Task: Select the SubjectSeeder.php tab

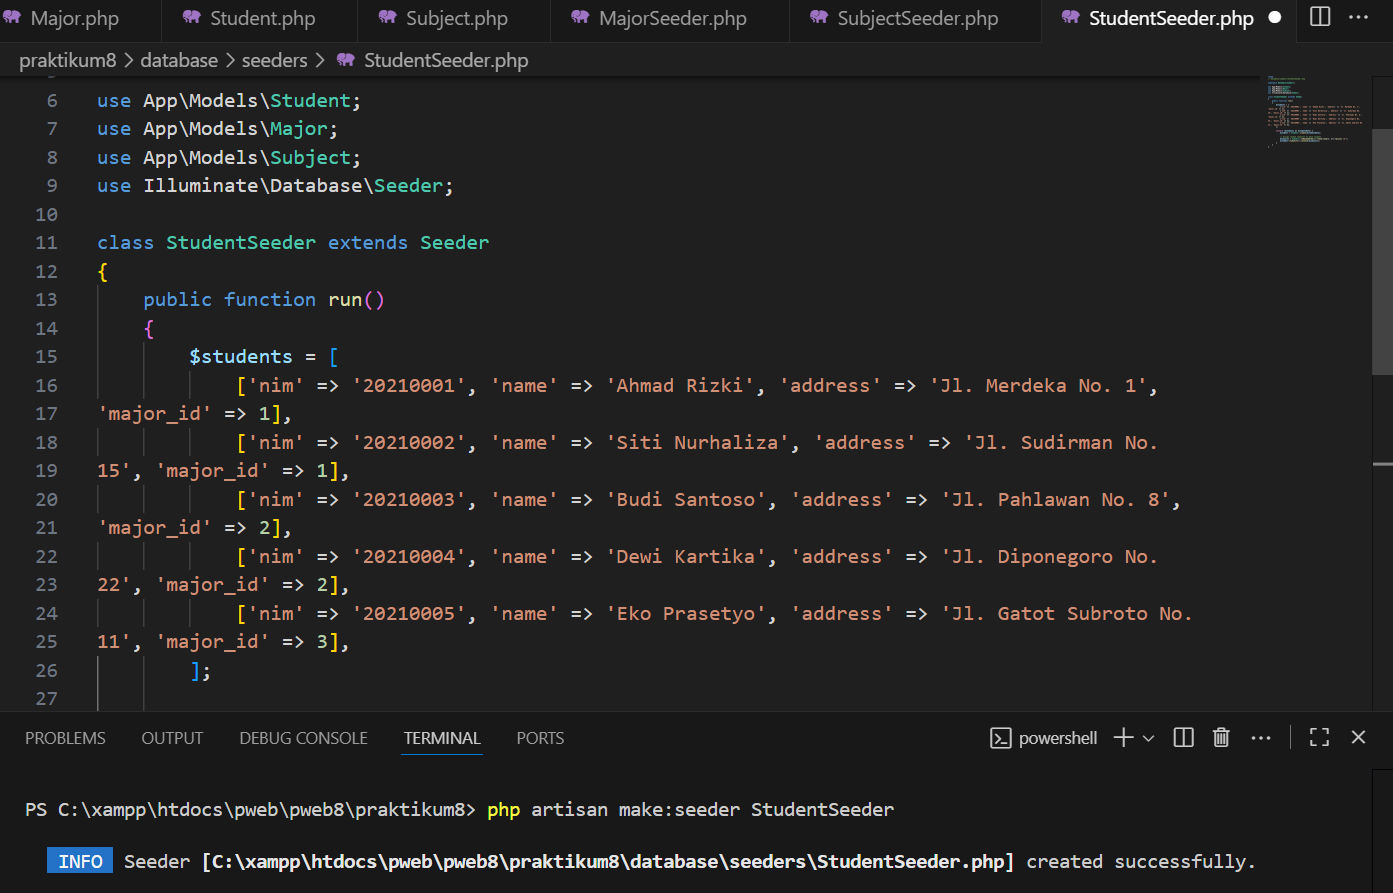Action: (x=917, y=18)
